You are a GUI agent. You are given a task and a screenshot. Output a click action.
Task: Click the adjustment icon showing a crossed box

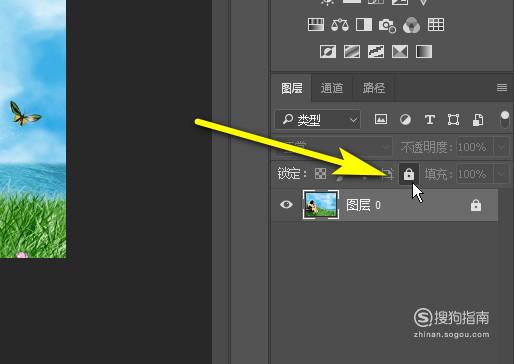[400, 52]
